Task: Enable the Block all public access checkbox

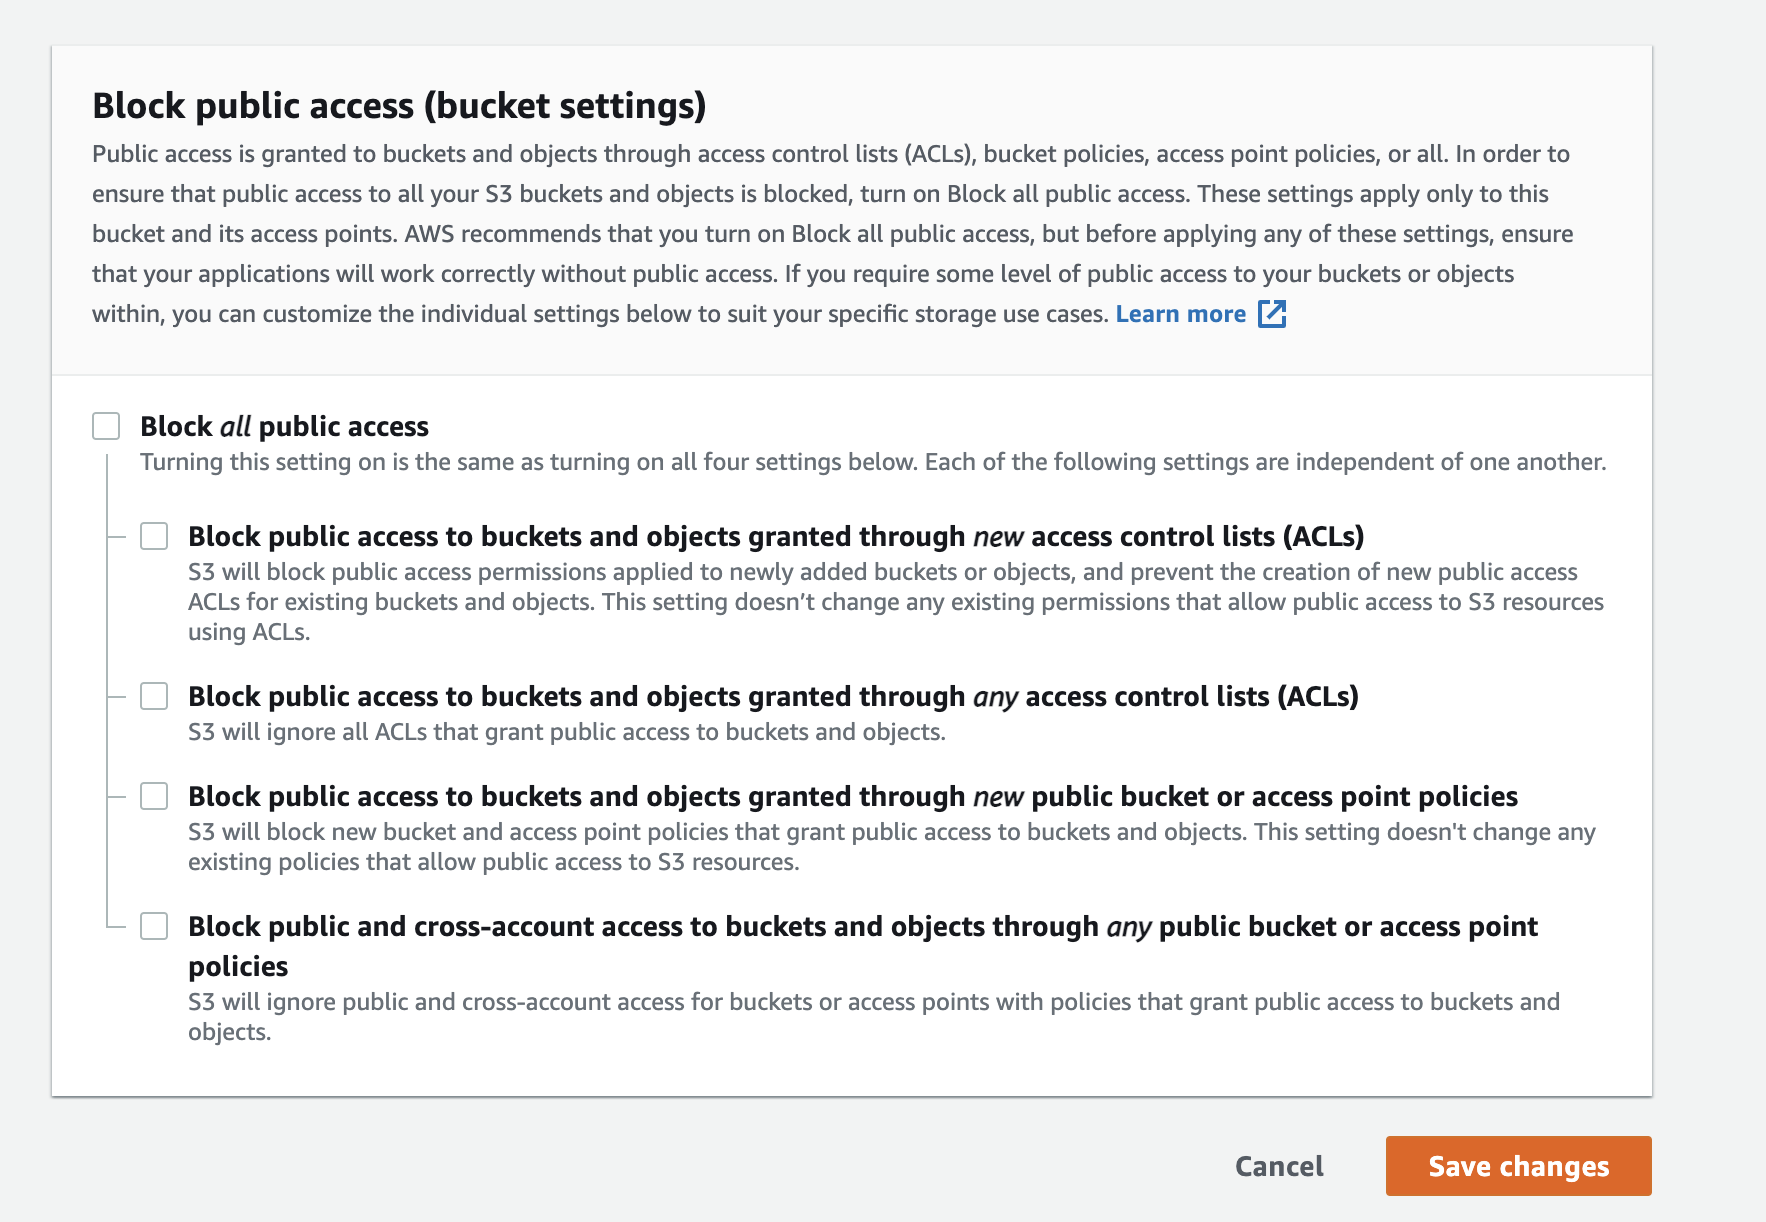Action: click(106, 426)
